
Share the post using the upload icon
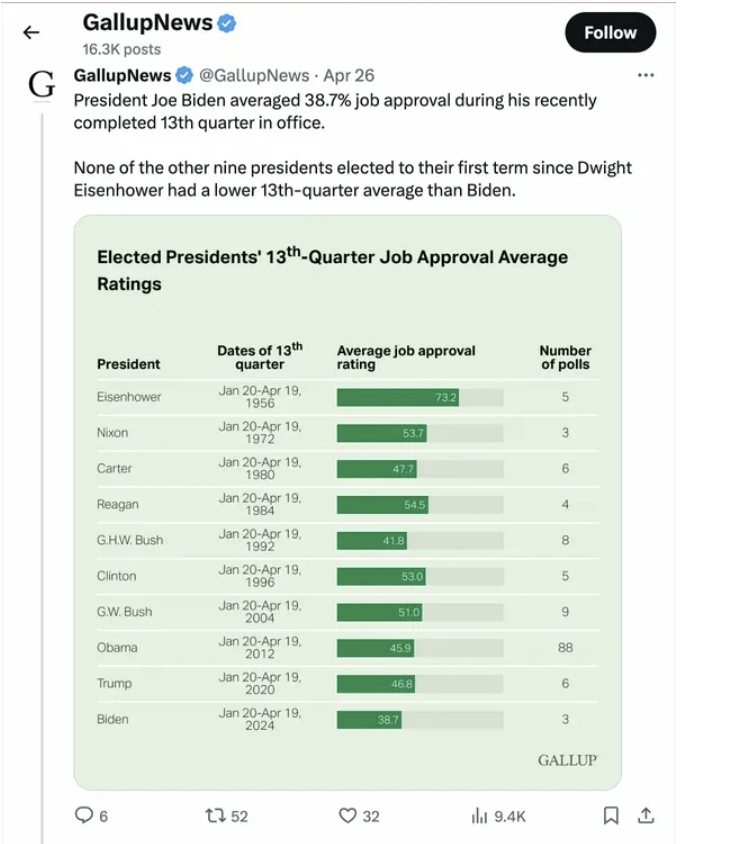click(x=646, y=815)
